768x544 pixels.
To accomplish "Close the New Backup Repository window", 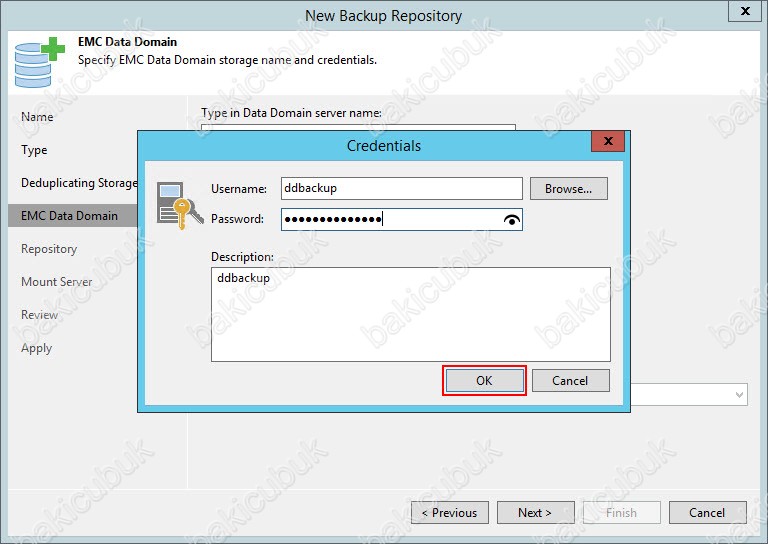I will click(x=743, y=12).
